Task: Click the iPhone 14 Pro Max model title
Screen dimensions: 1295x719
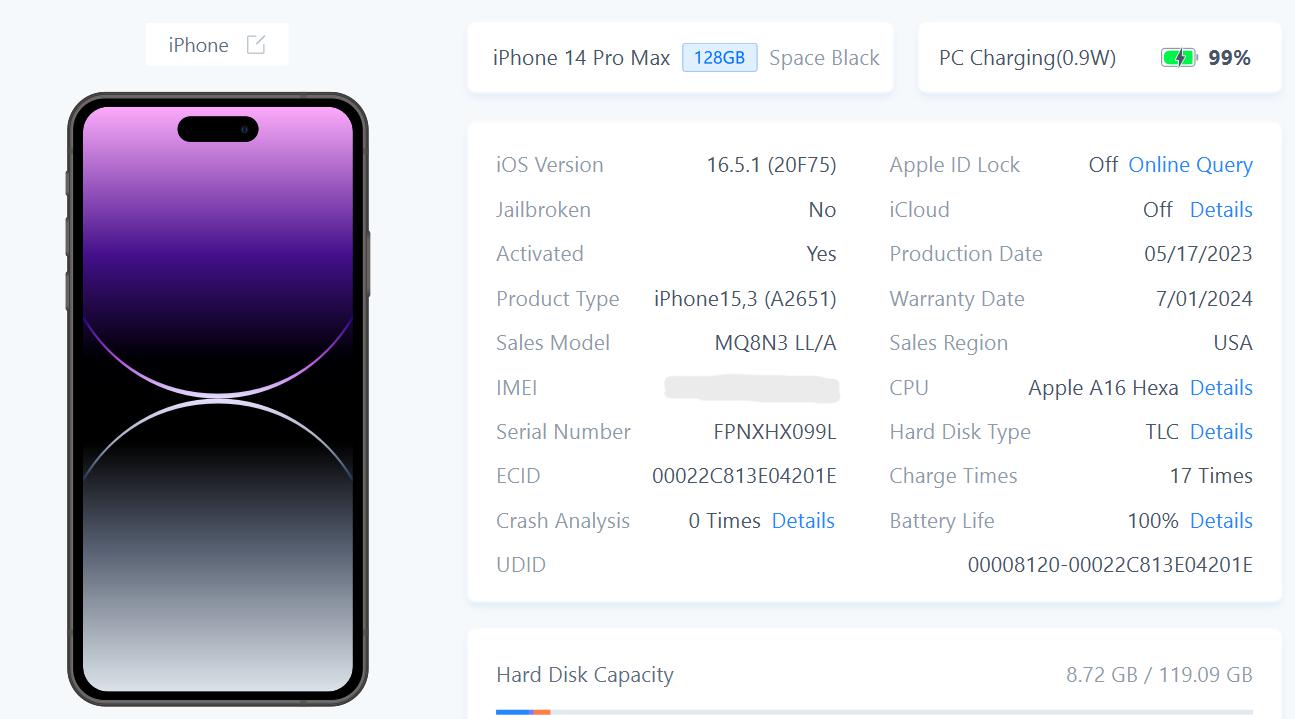Action: tap(581, 58)
